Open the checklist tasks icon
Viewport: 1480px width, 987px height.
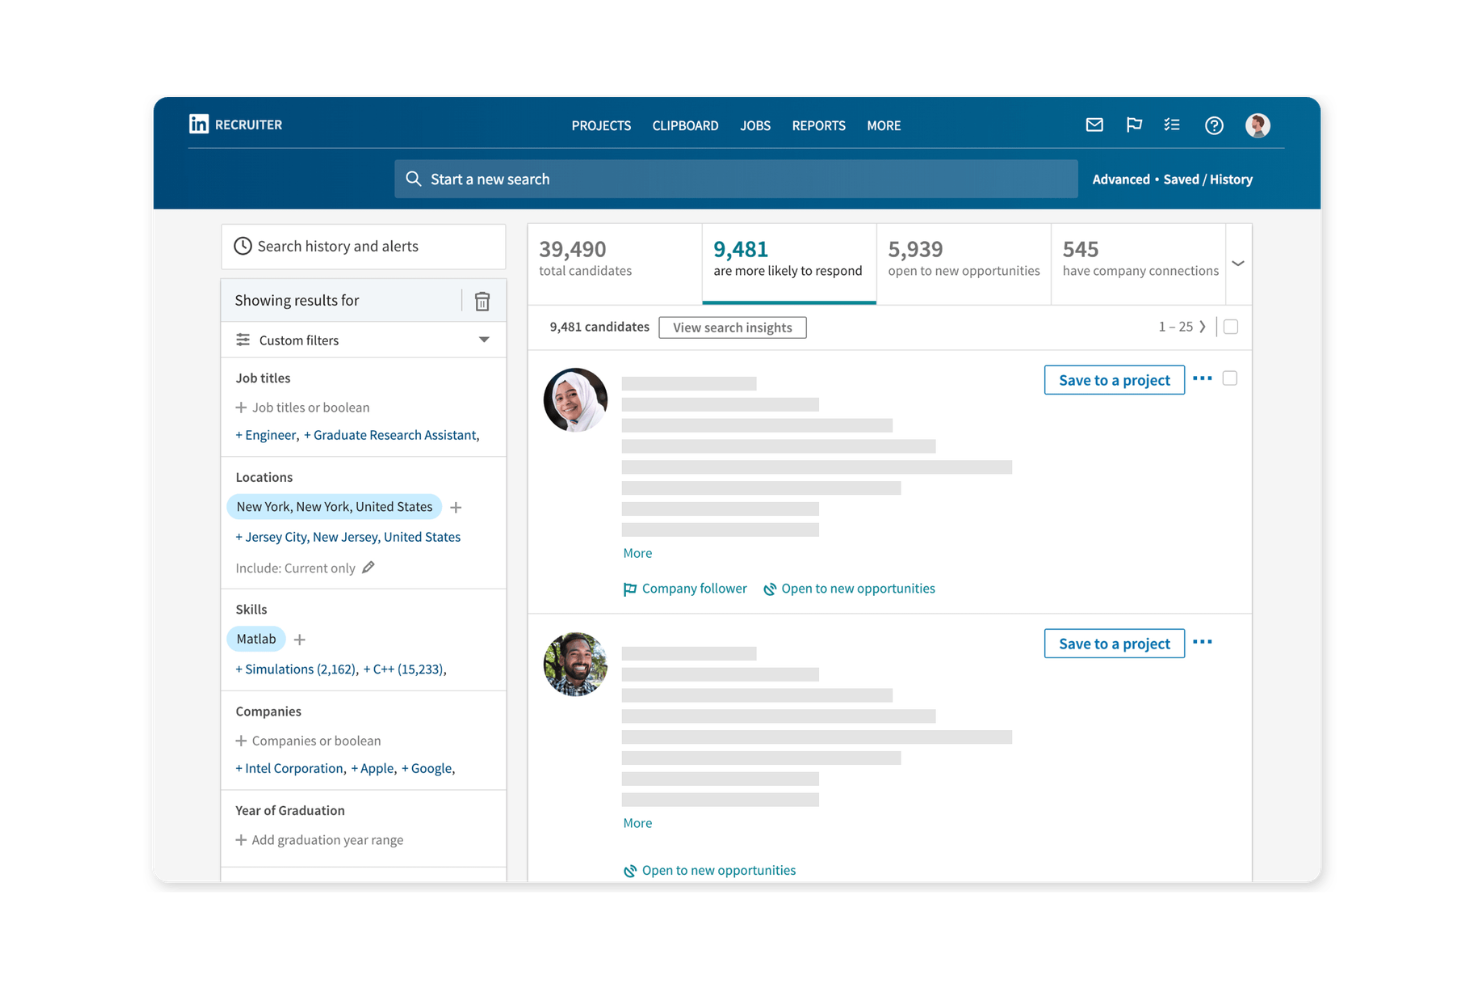pyautogui.click(x=1172, y=125)
